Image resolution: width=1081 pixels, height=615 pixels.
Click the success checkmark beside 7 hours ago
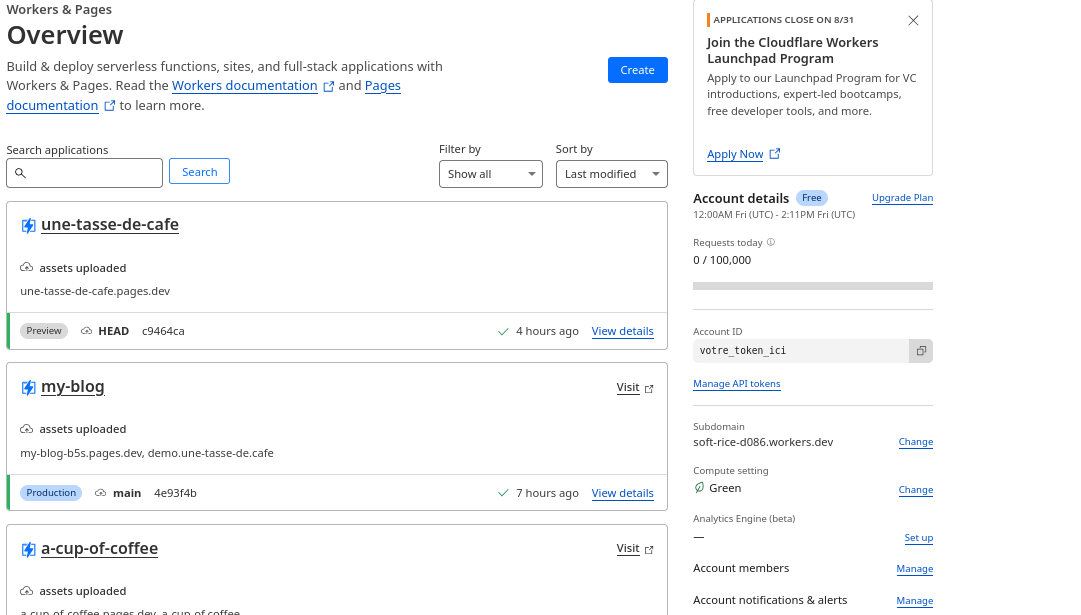point(503,493)
